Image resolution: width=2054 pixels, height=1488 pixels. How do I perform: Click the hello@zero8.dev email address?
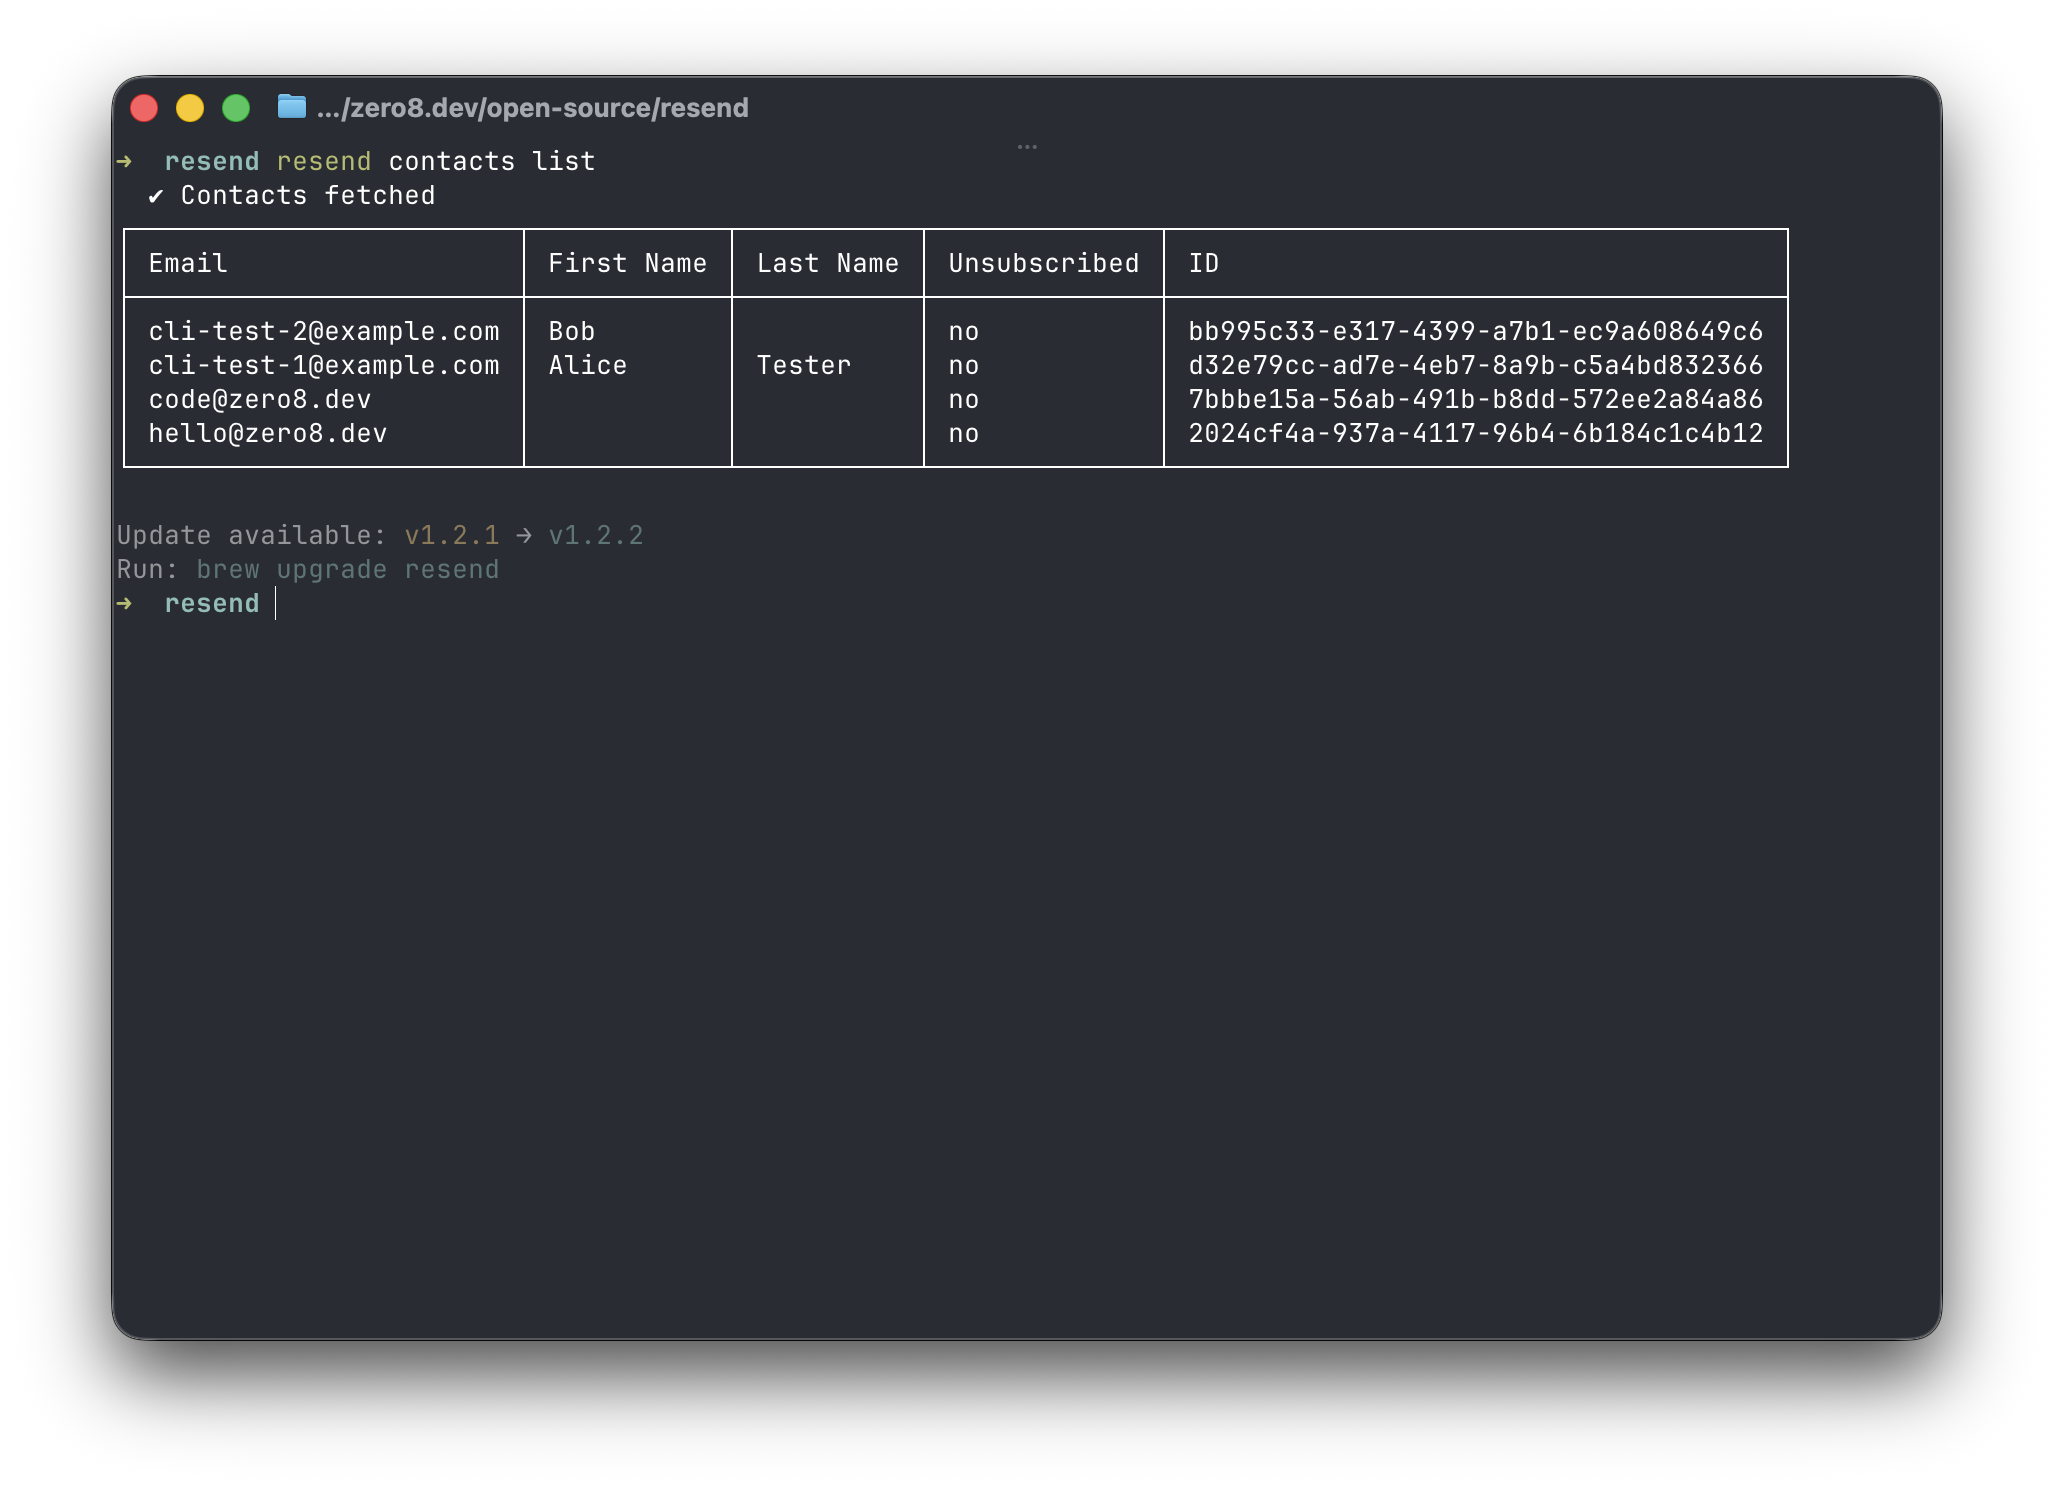[267, 433]
